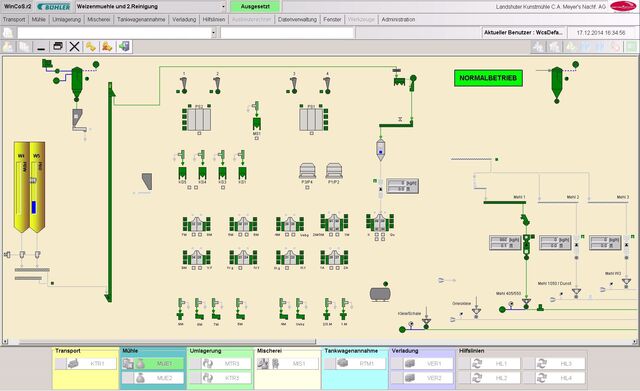Click the W5 yellow silo
This screenshot has width=640, height=391.
(37, 187)
